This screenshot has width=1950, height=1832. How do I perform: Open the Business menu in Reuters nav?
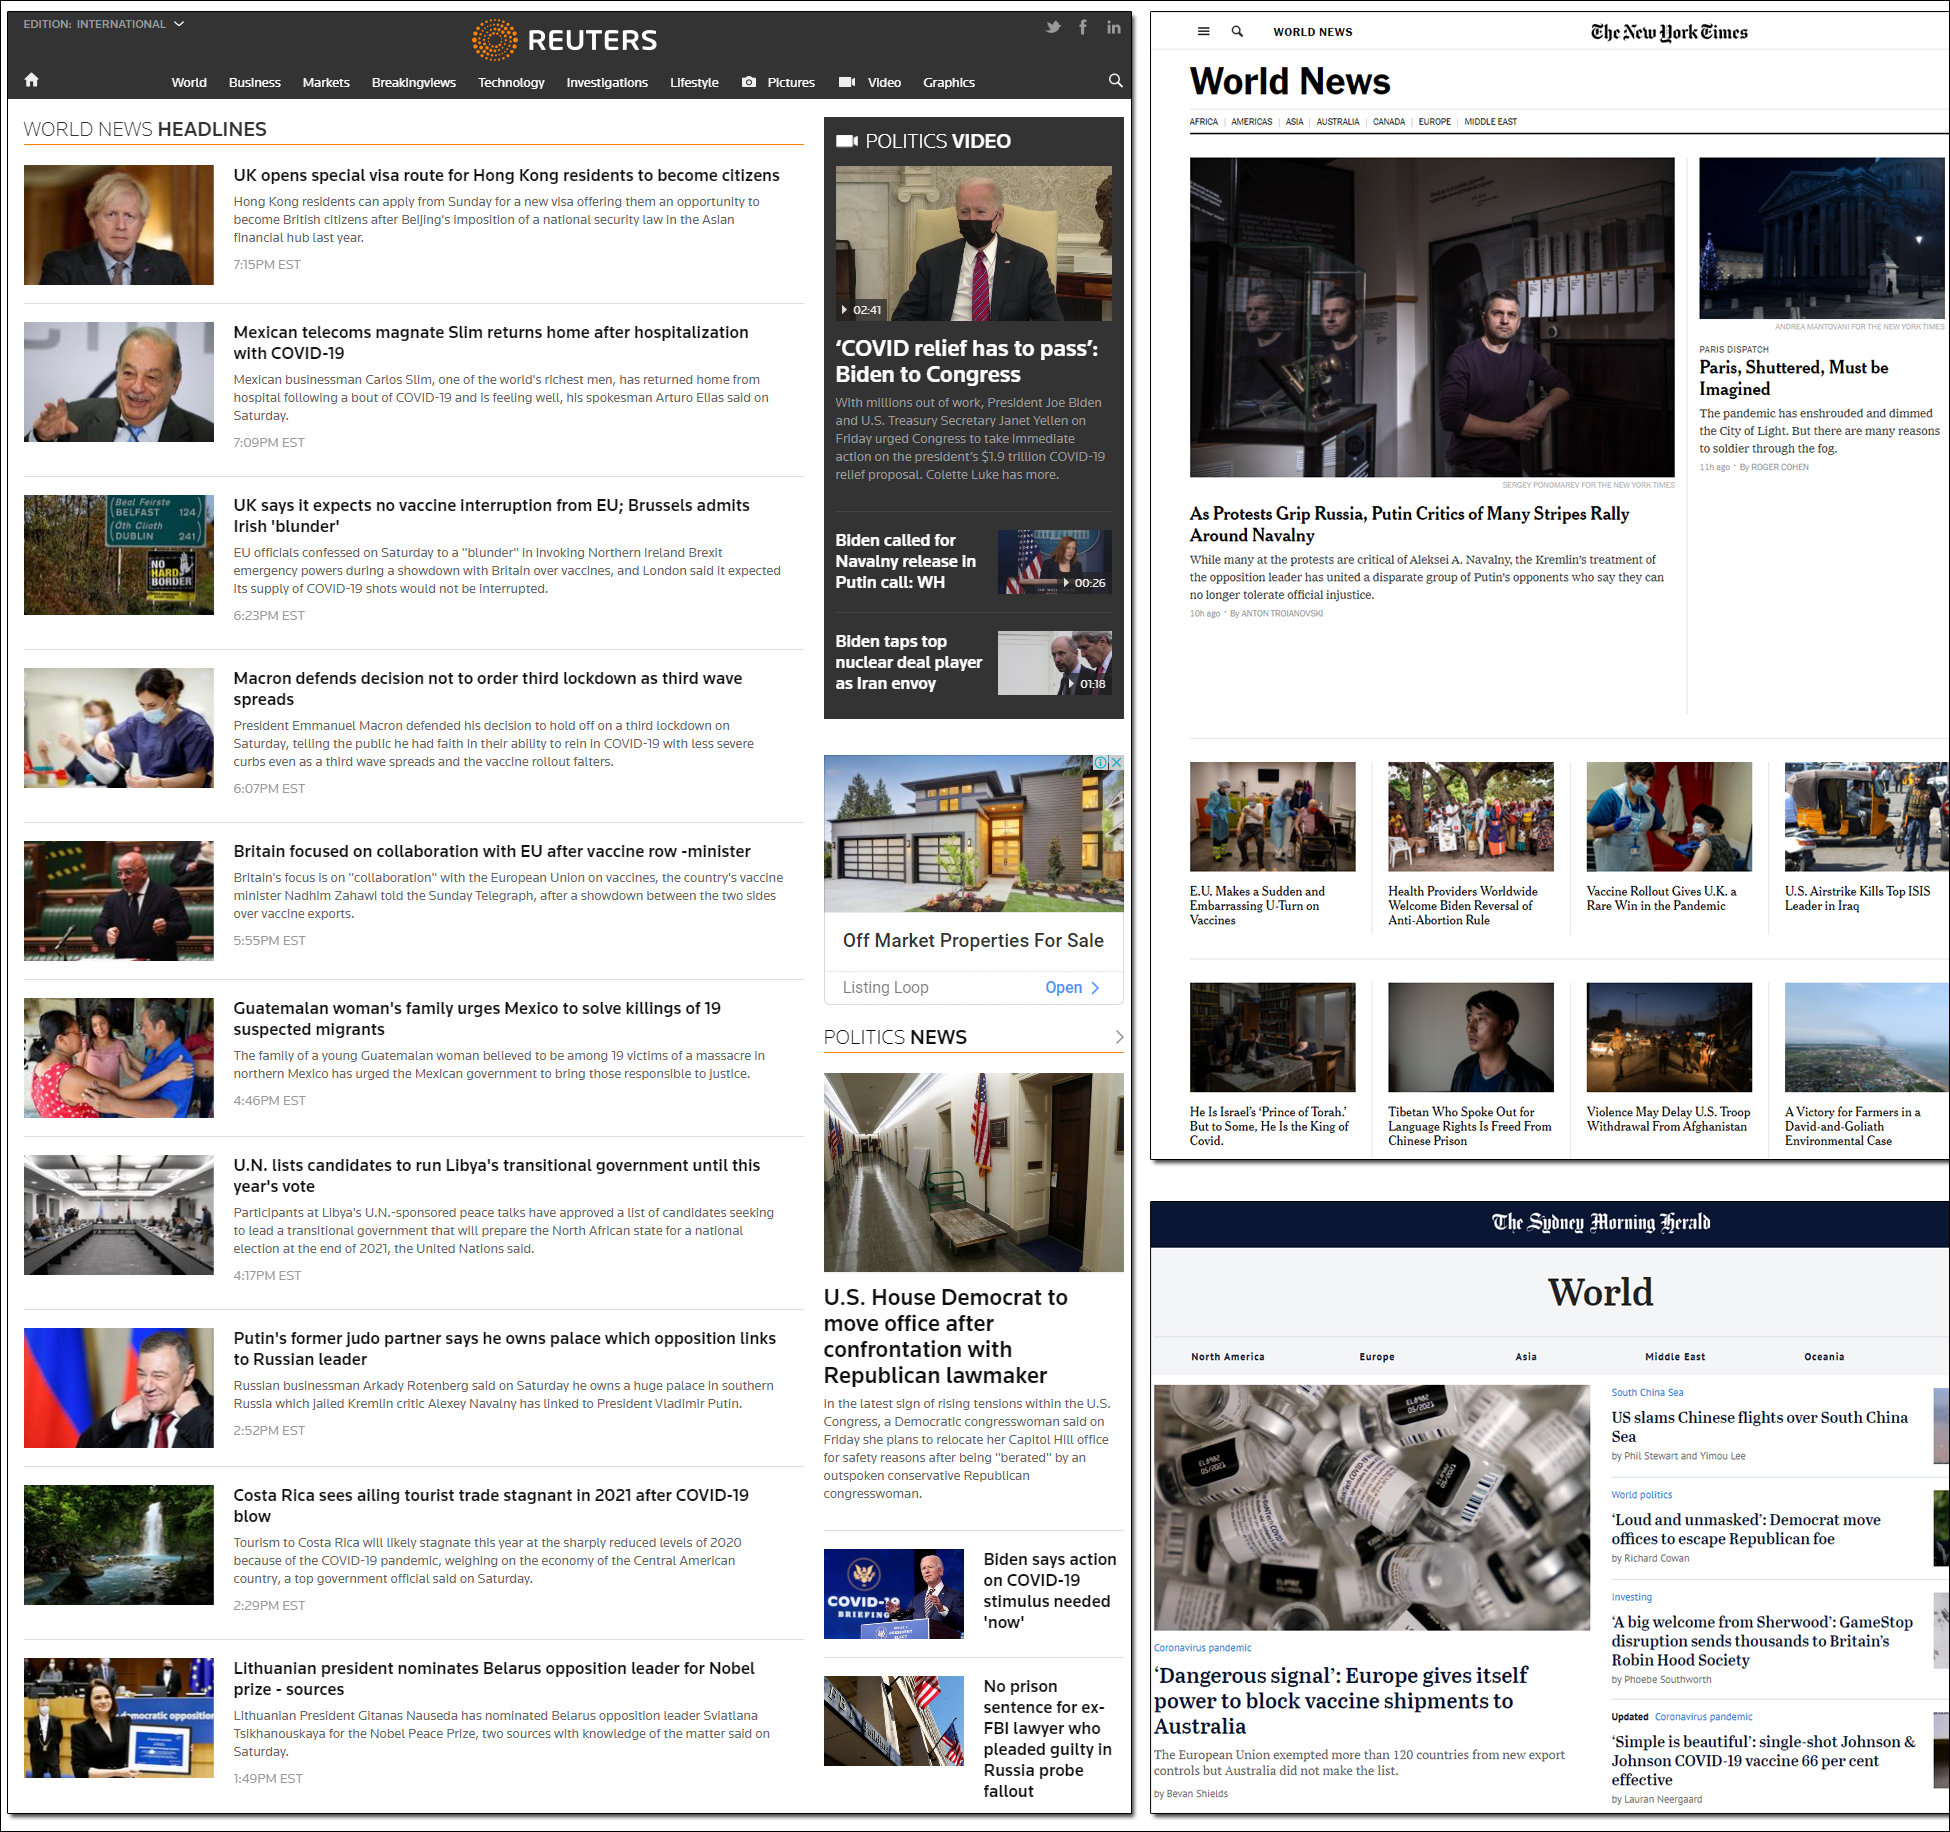(254, 82)
